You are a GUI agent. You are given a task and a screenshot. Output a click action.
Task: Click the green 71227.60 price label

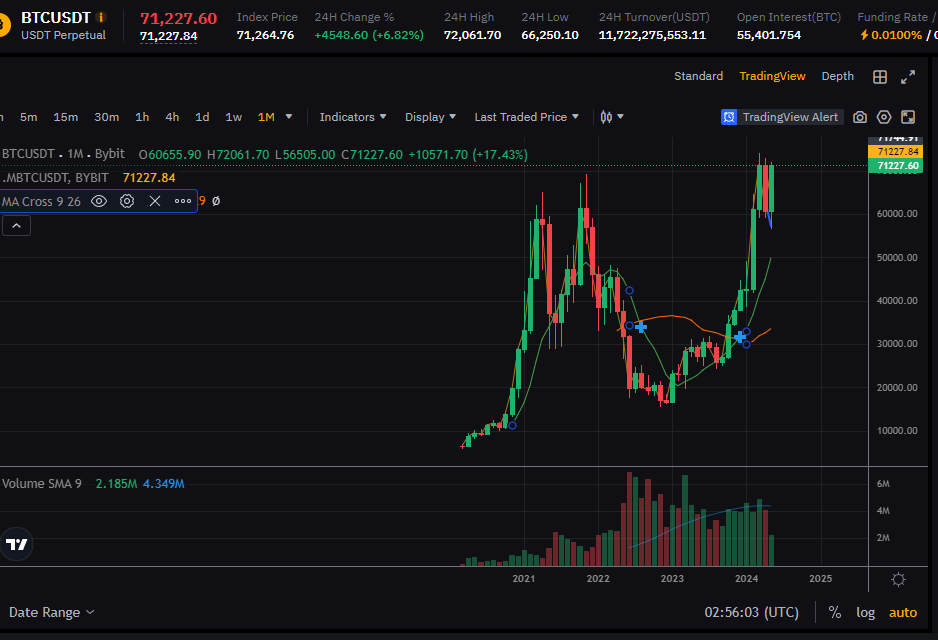pos(896,166)
